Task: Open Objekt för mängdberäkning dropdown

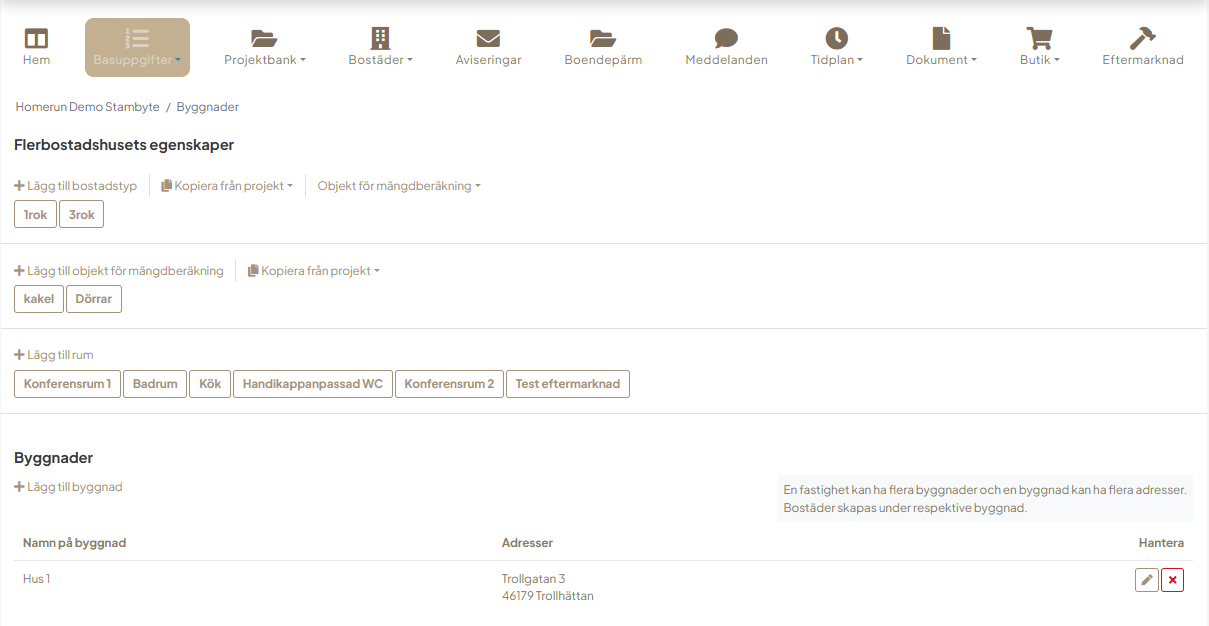Action: pyautogui.click(x=399, y=186)
